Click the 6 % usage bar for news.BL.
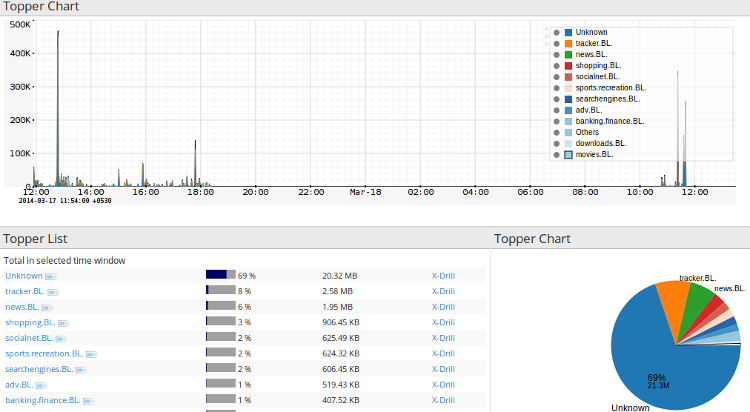 [x=221, y=306]
